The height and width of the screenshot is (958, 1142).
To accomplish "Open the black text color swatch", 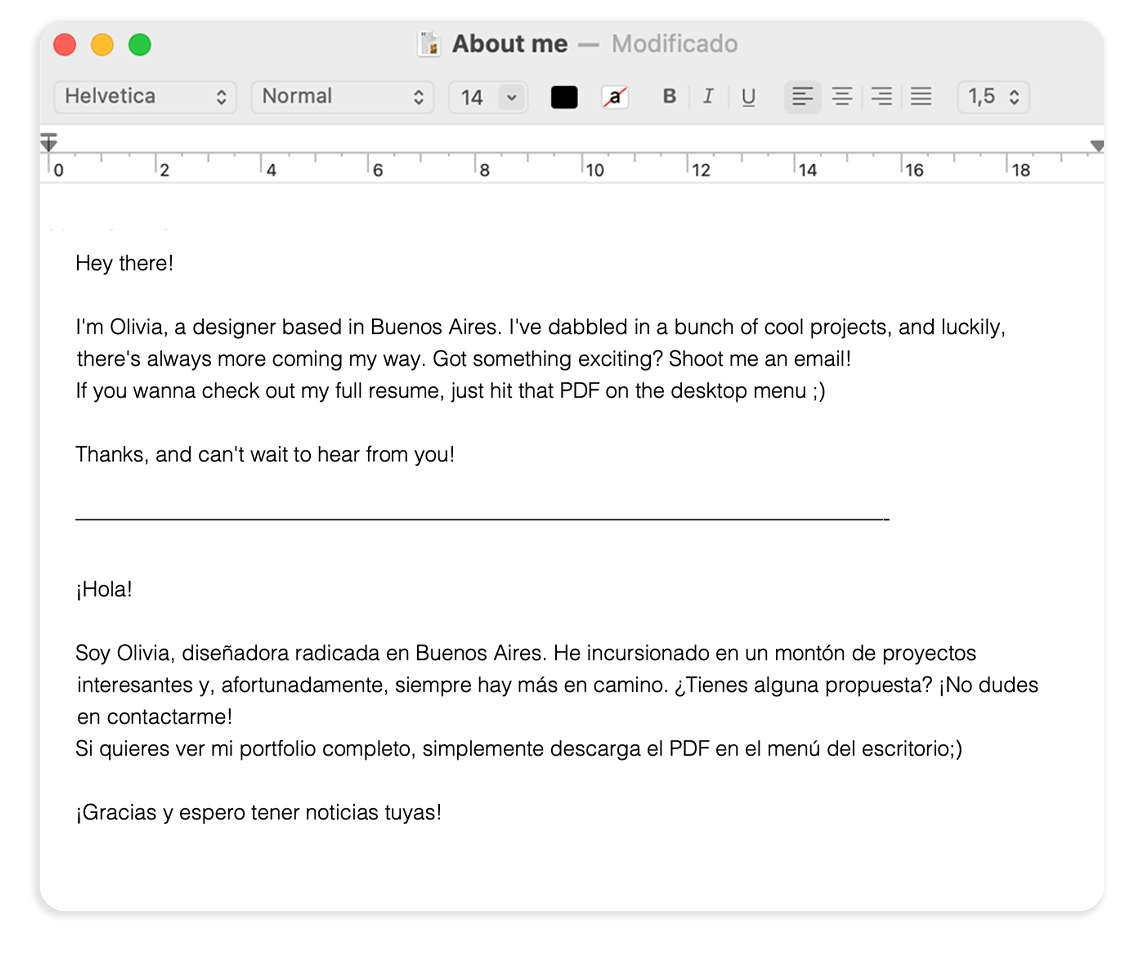I will tap(564, 97).
